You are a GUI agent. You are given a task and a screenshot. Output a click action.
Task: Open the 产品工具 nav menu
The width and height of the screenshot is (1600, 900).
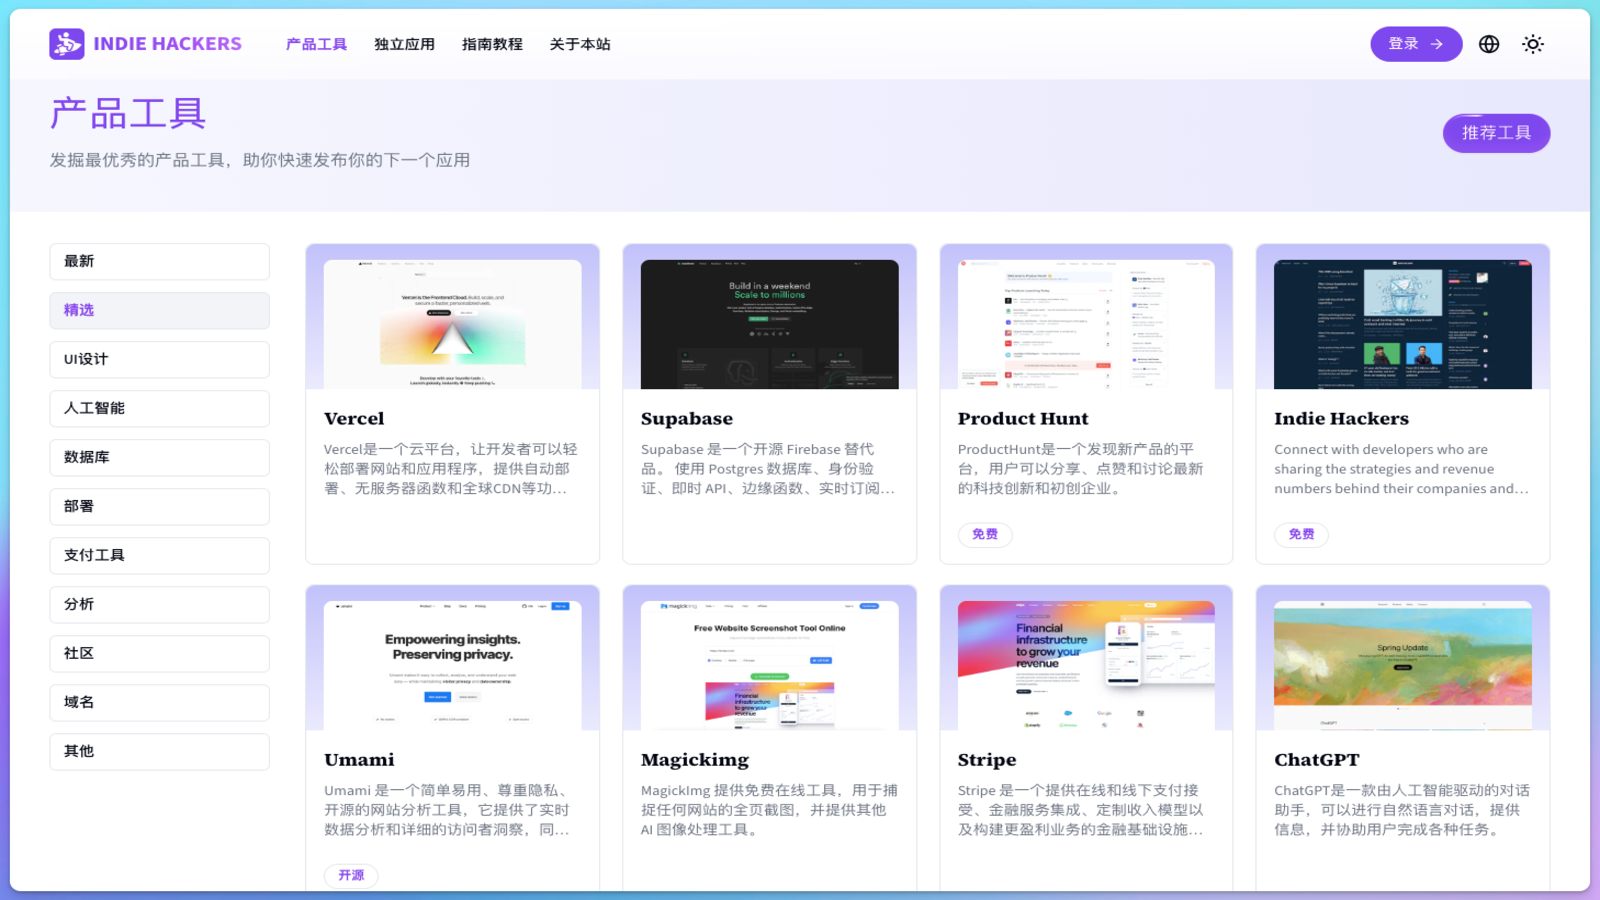tap(316, 44)
